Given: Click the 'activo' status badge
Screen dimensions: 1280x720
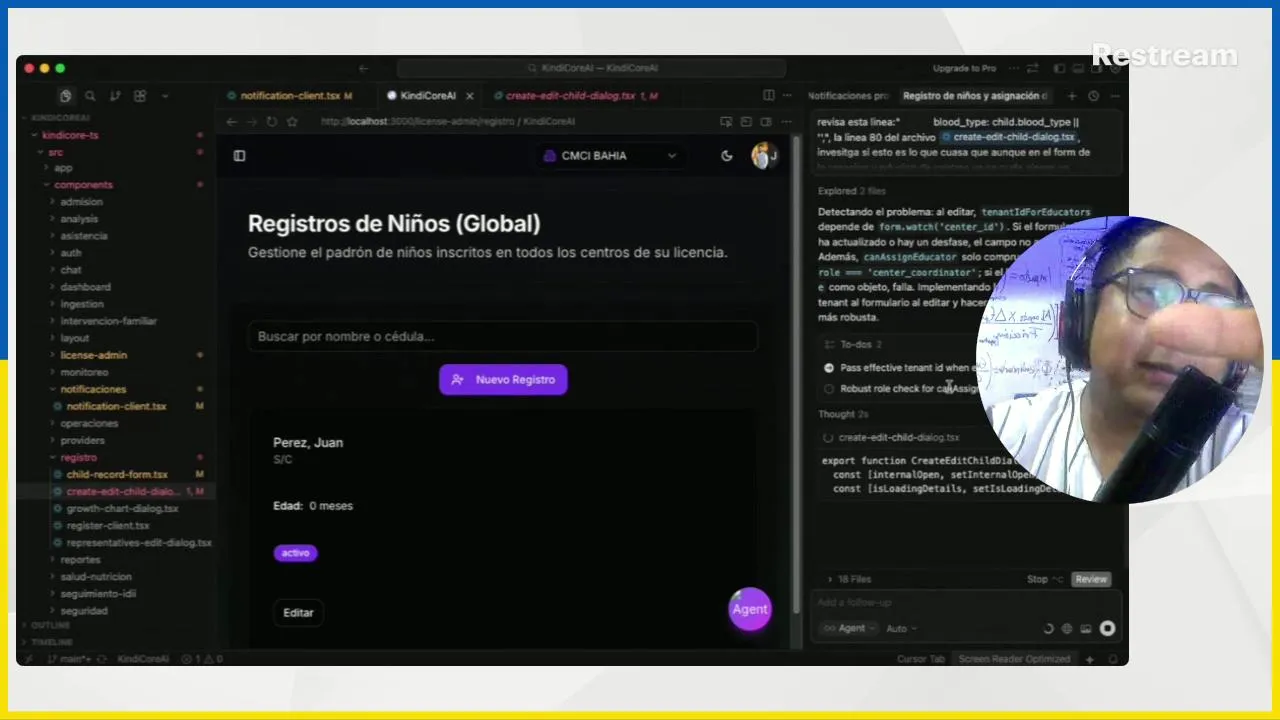Looking at the screenshot, I should tap(295, 553).
